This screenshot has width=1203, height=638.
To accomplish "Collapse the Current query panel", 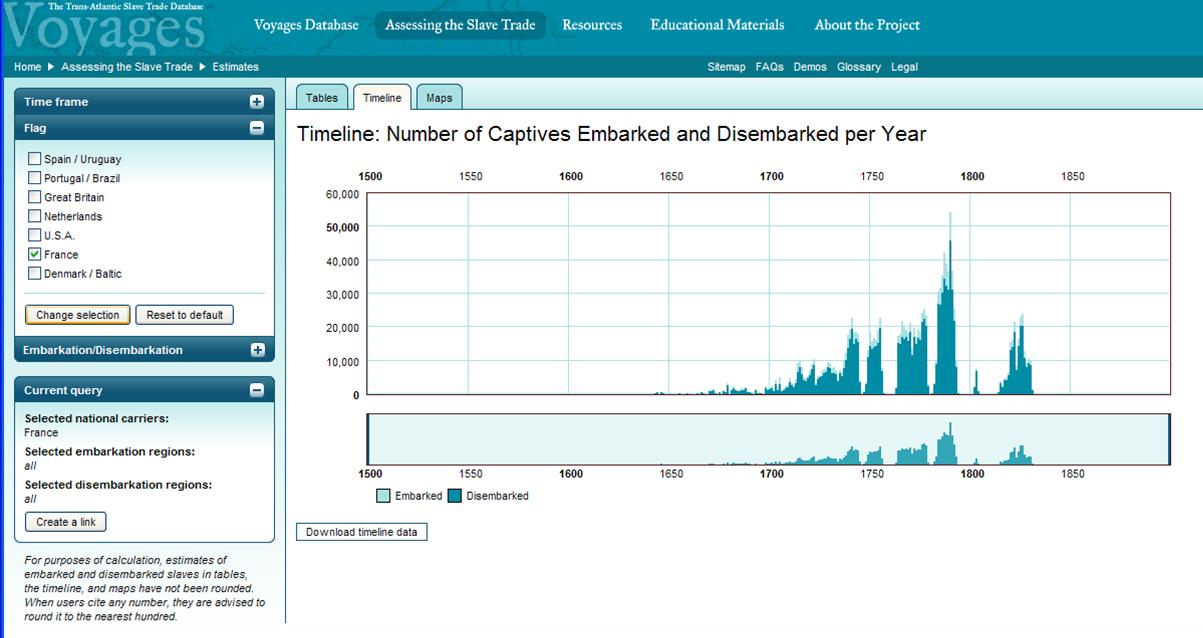I will tap(257, 390).
